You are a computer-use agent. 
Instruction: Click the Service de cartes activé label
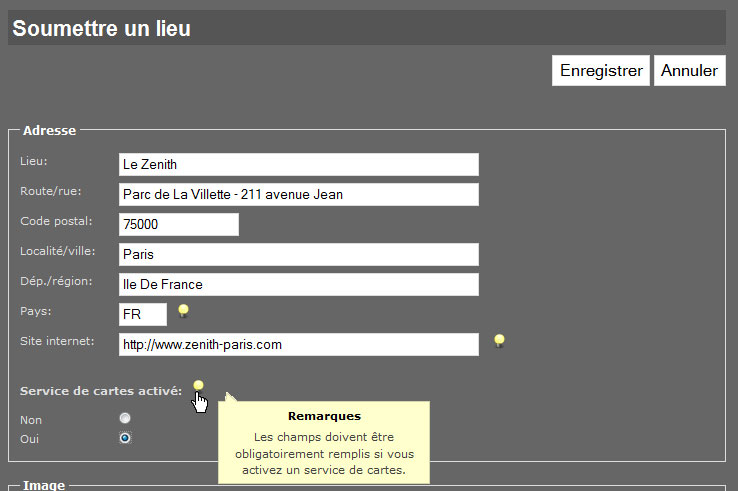tap(101, 391)
